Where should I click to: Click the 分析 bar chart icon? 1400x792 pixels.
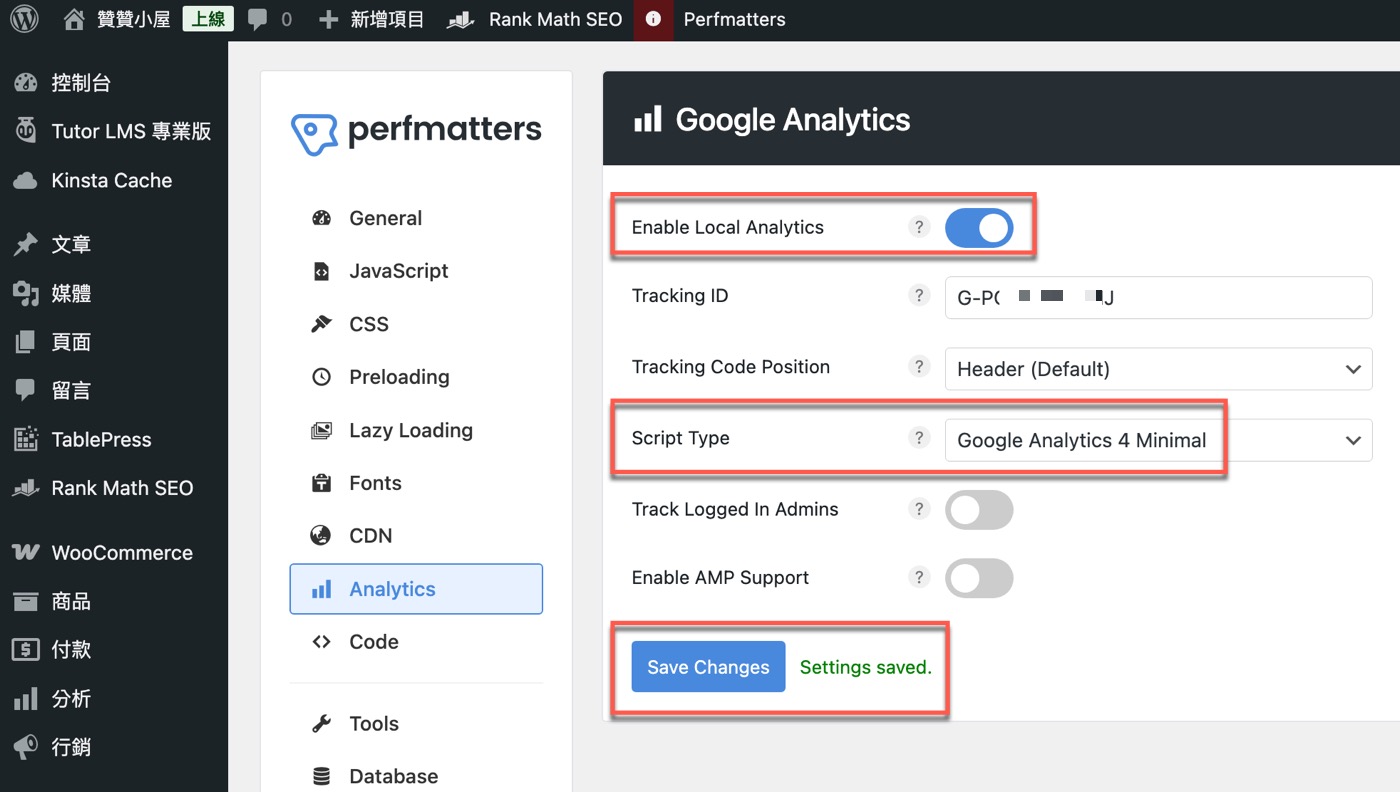(26, 699)
